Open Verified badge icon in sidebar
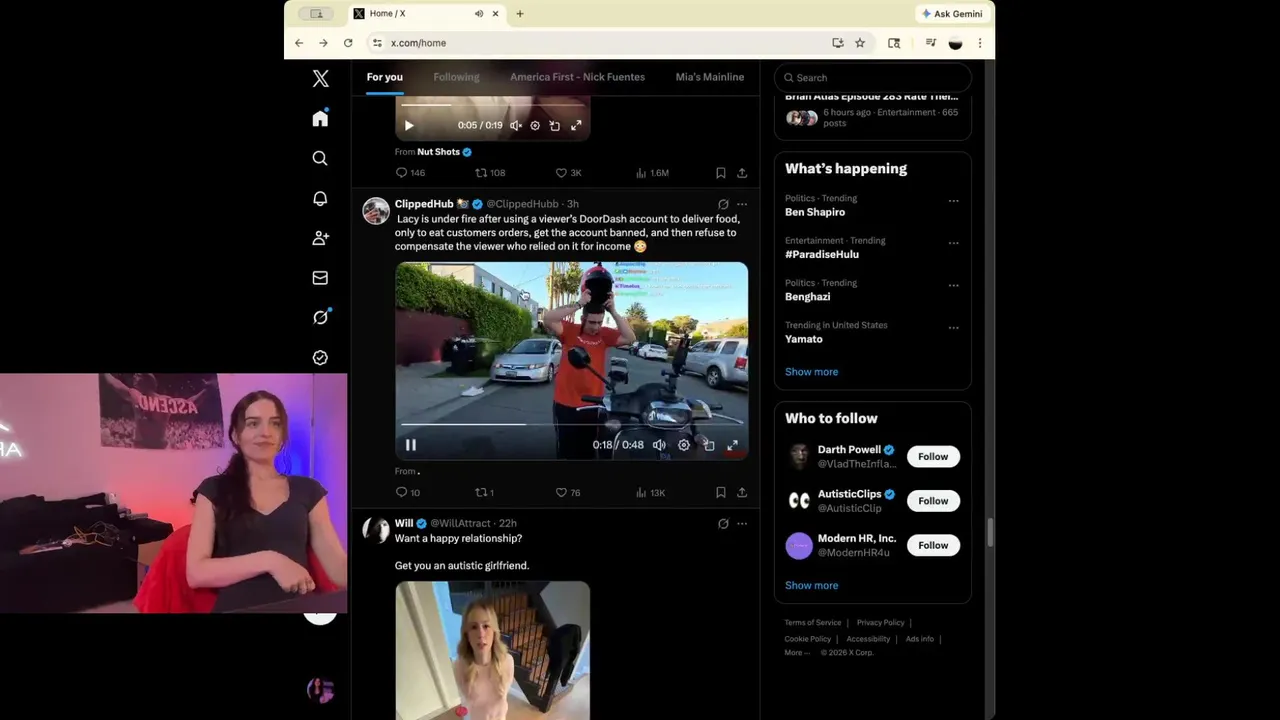The image size is (1280, 720). pyautogui.click(x=320, y=357)
